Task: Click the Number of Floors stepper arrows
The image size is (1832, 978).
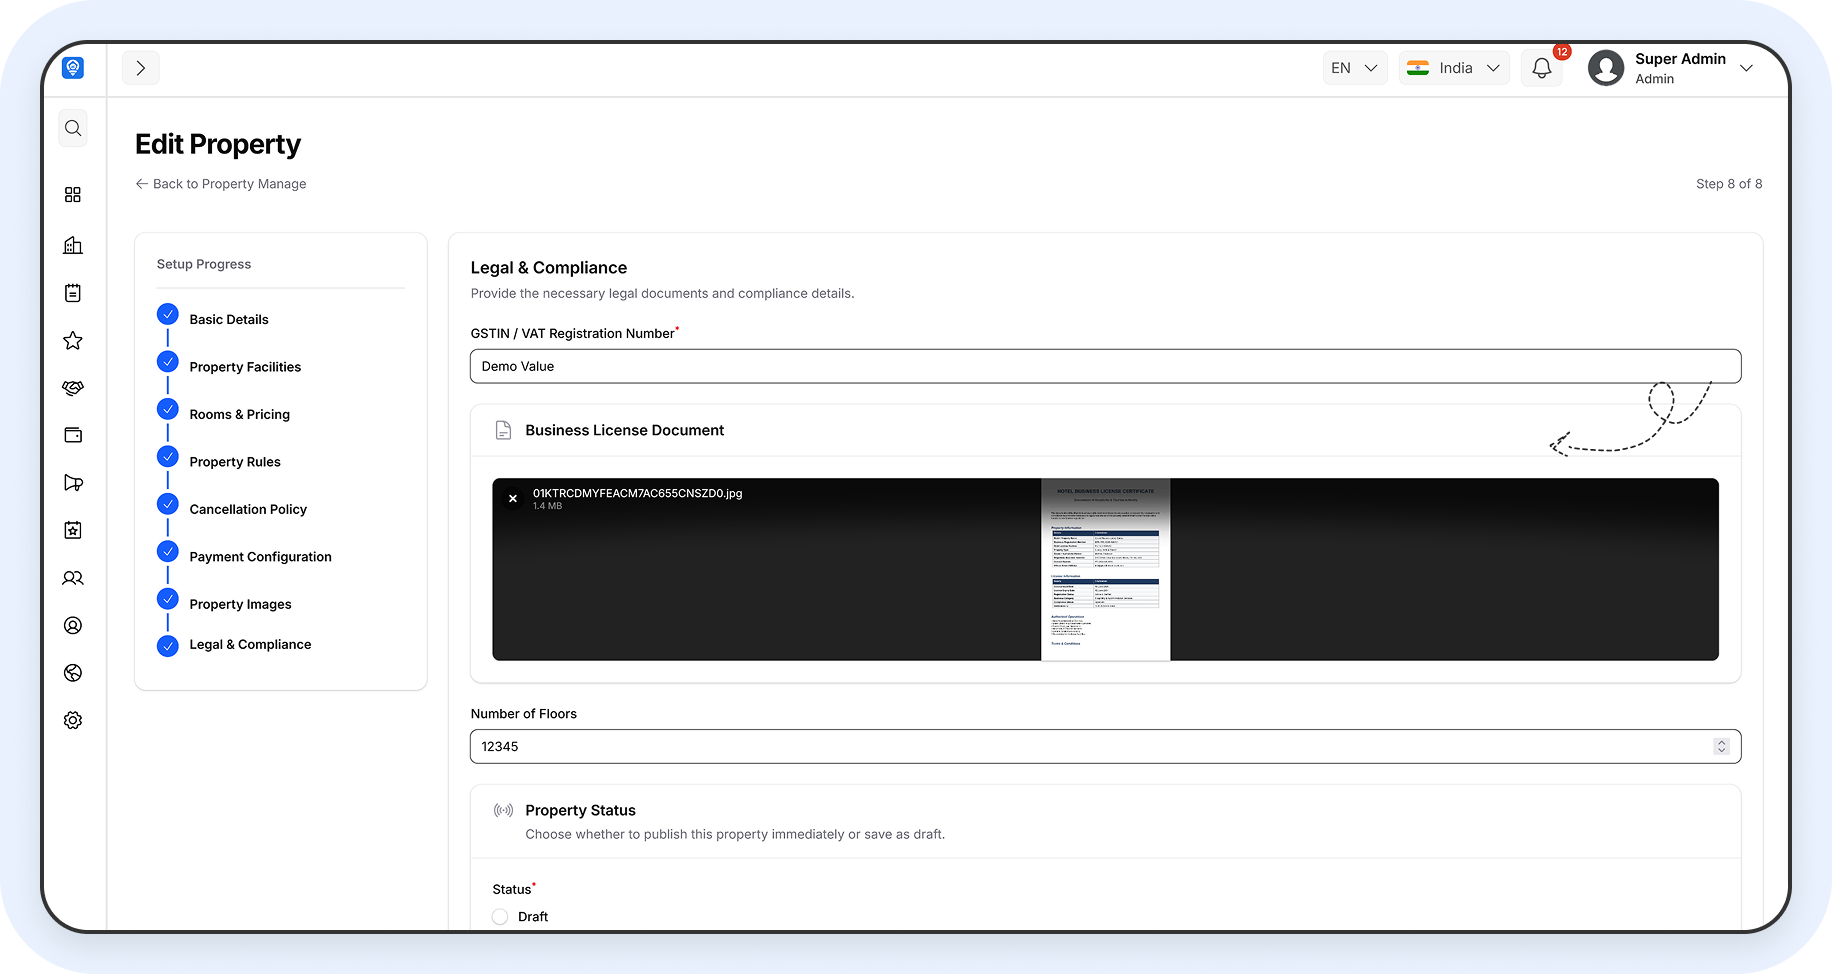Action: pos(1721,746)
